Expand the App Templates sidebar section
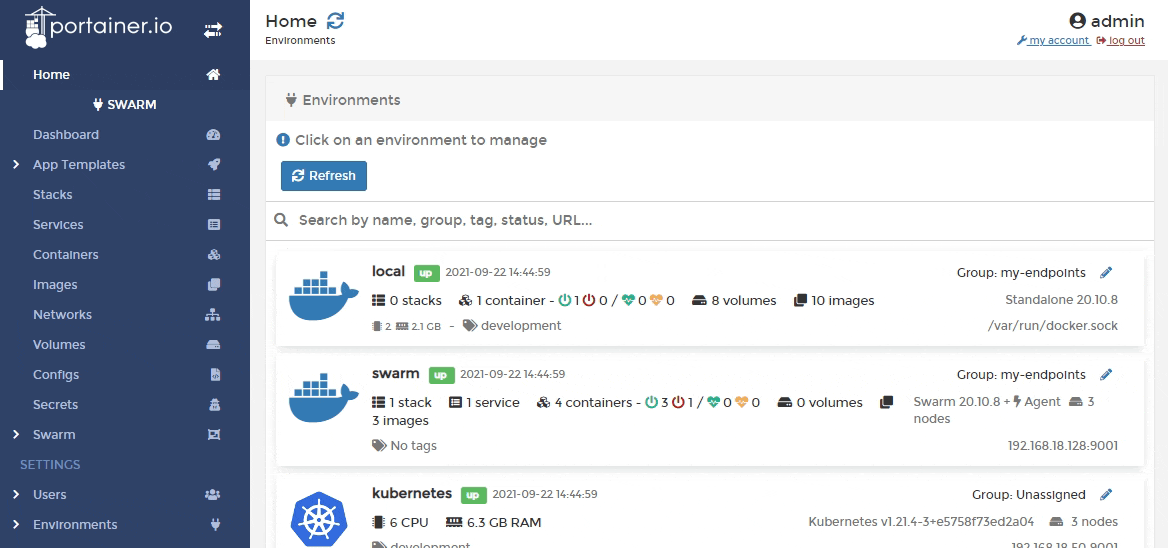 (x=16, y=165)
